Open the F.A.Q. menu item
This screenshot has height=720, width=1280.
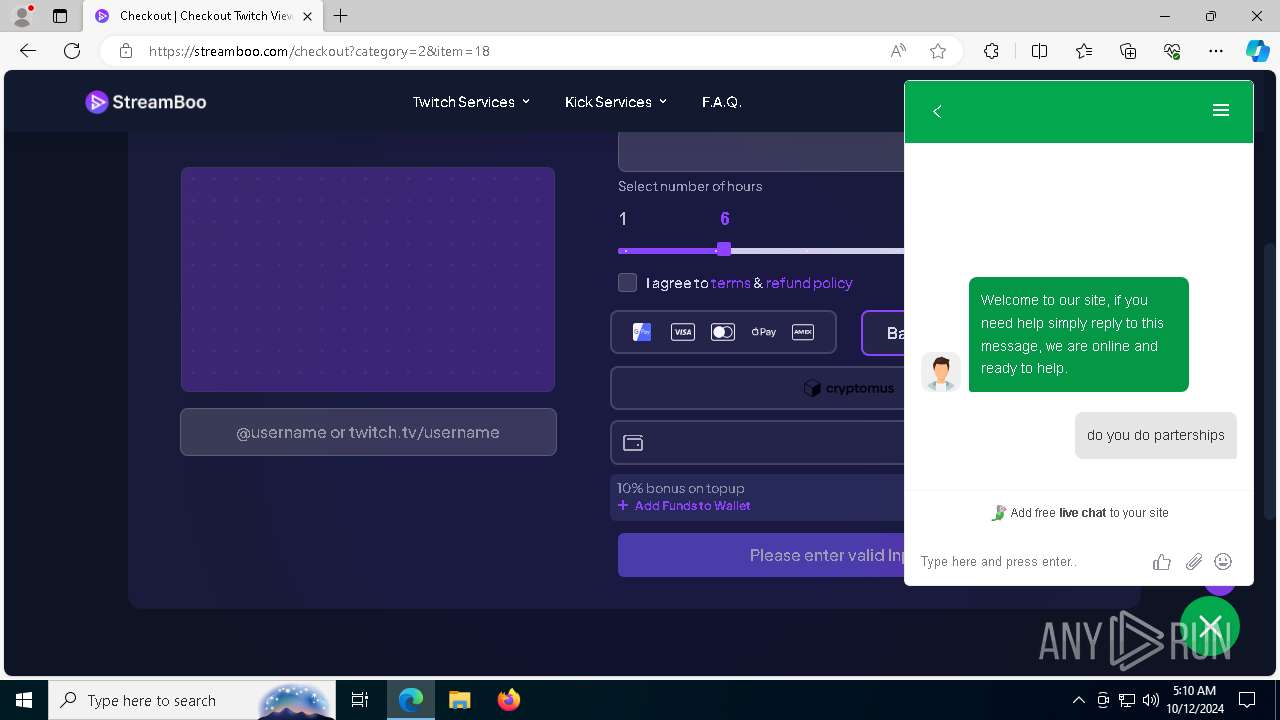coord(721,102)
